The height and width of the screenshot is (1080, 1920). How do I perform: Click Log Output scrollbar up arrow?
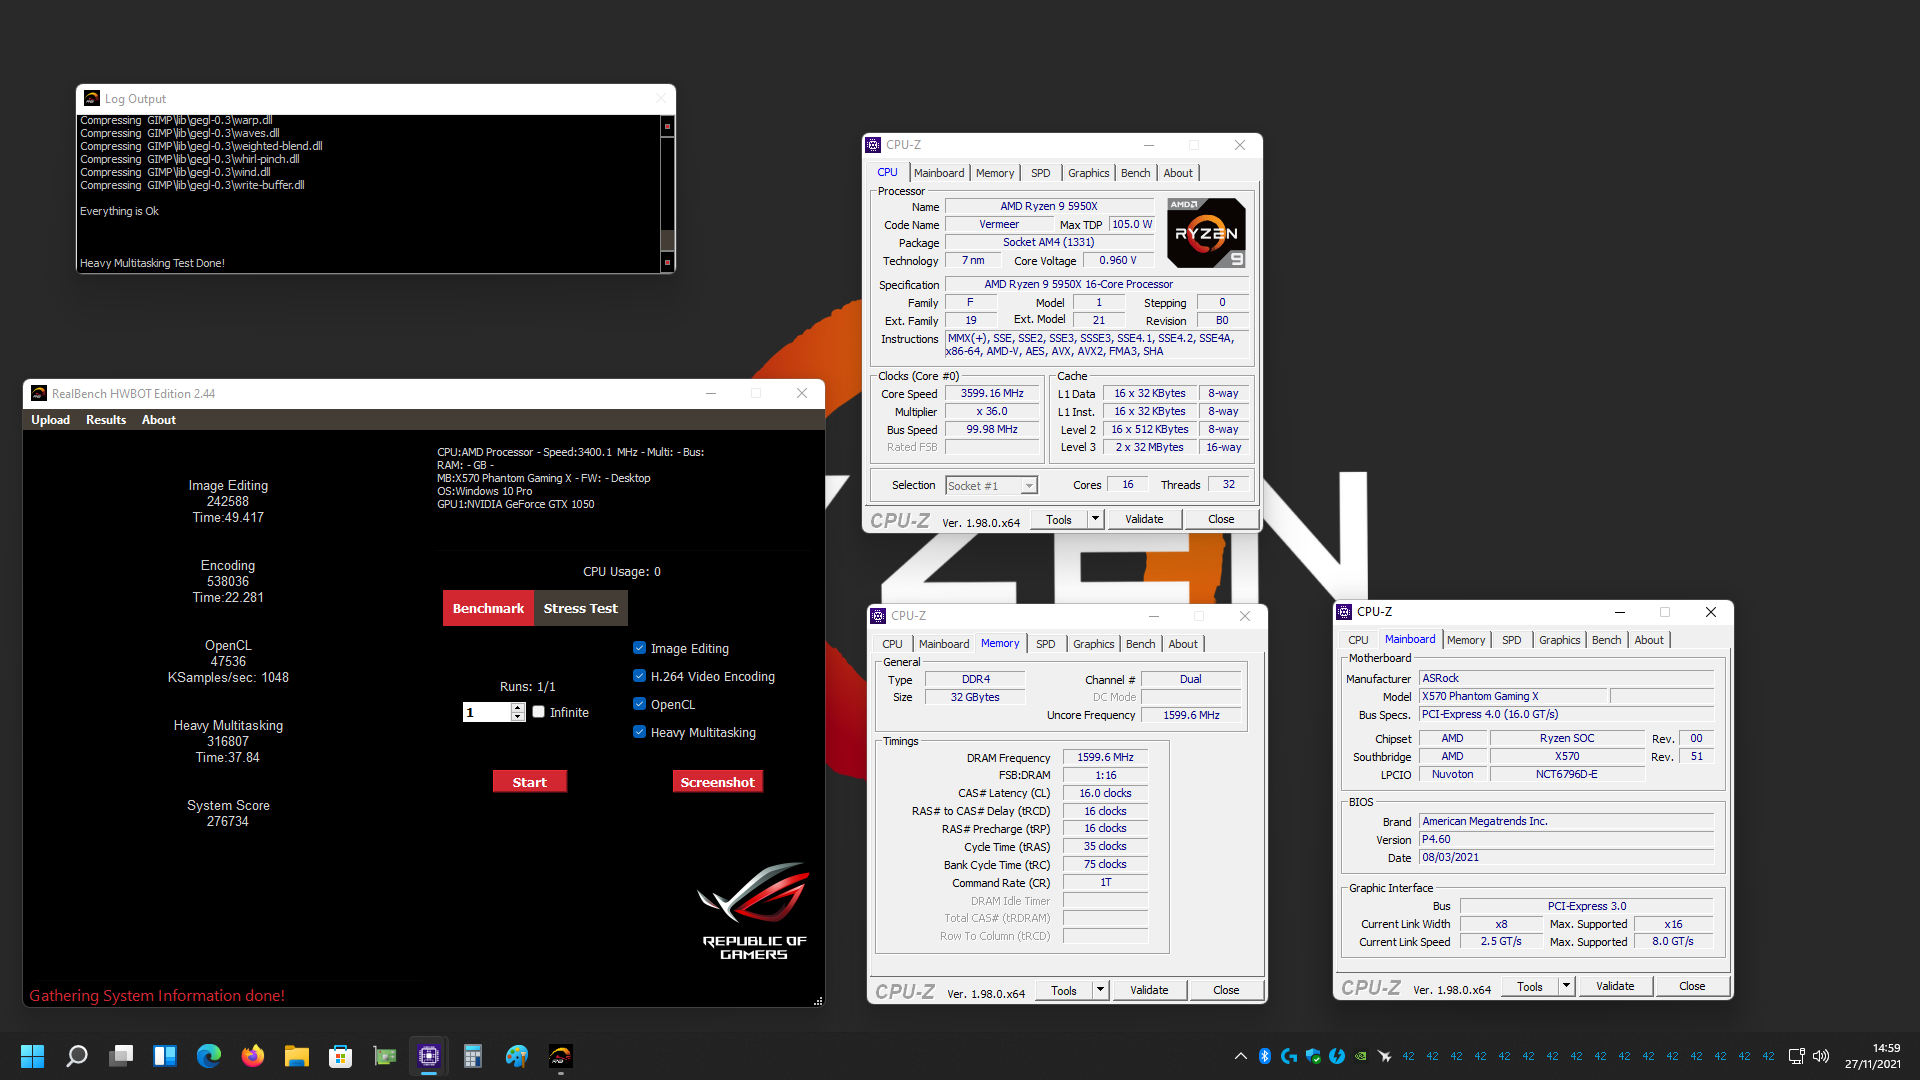(x=667, y=126)
